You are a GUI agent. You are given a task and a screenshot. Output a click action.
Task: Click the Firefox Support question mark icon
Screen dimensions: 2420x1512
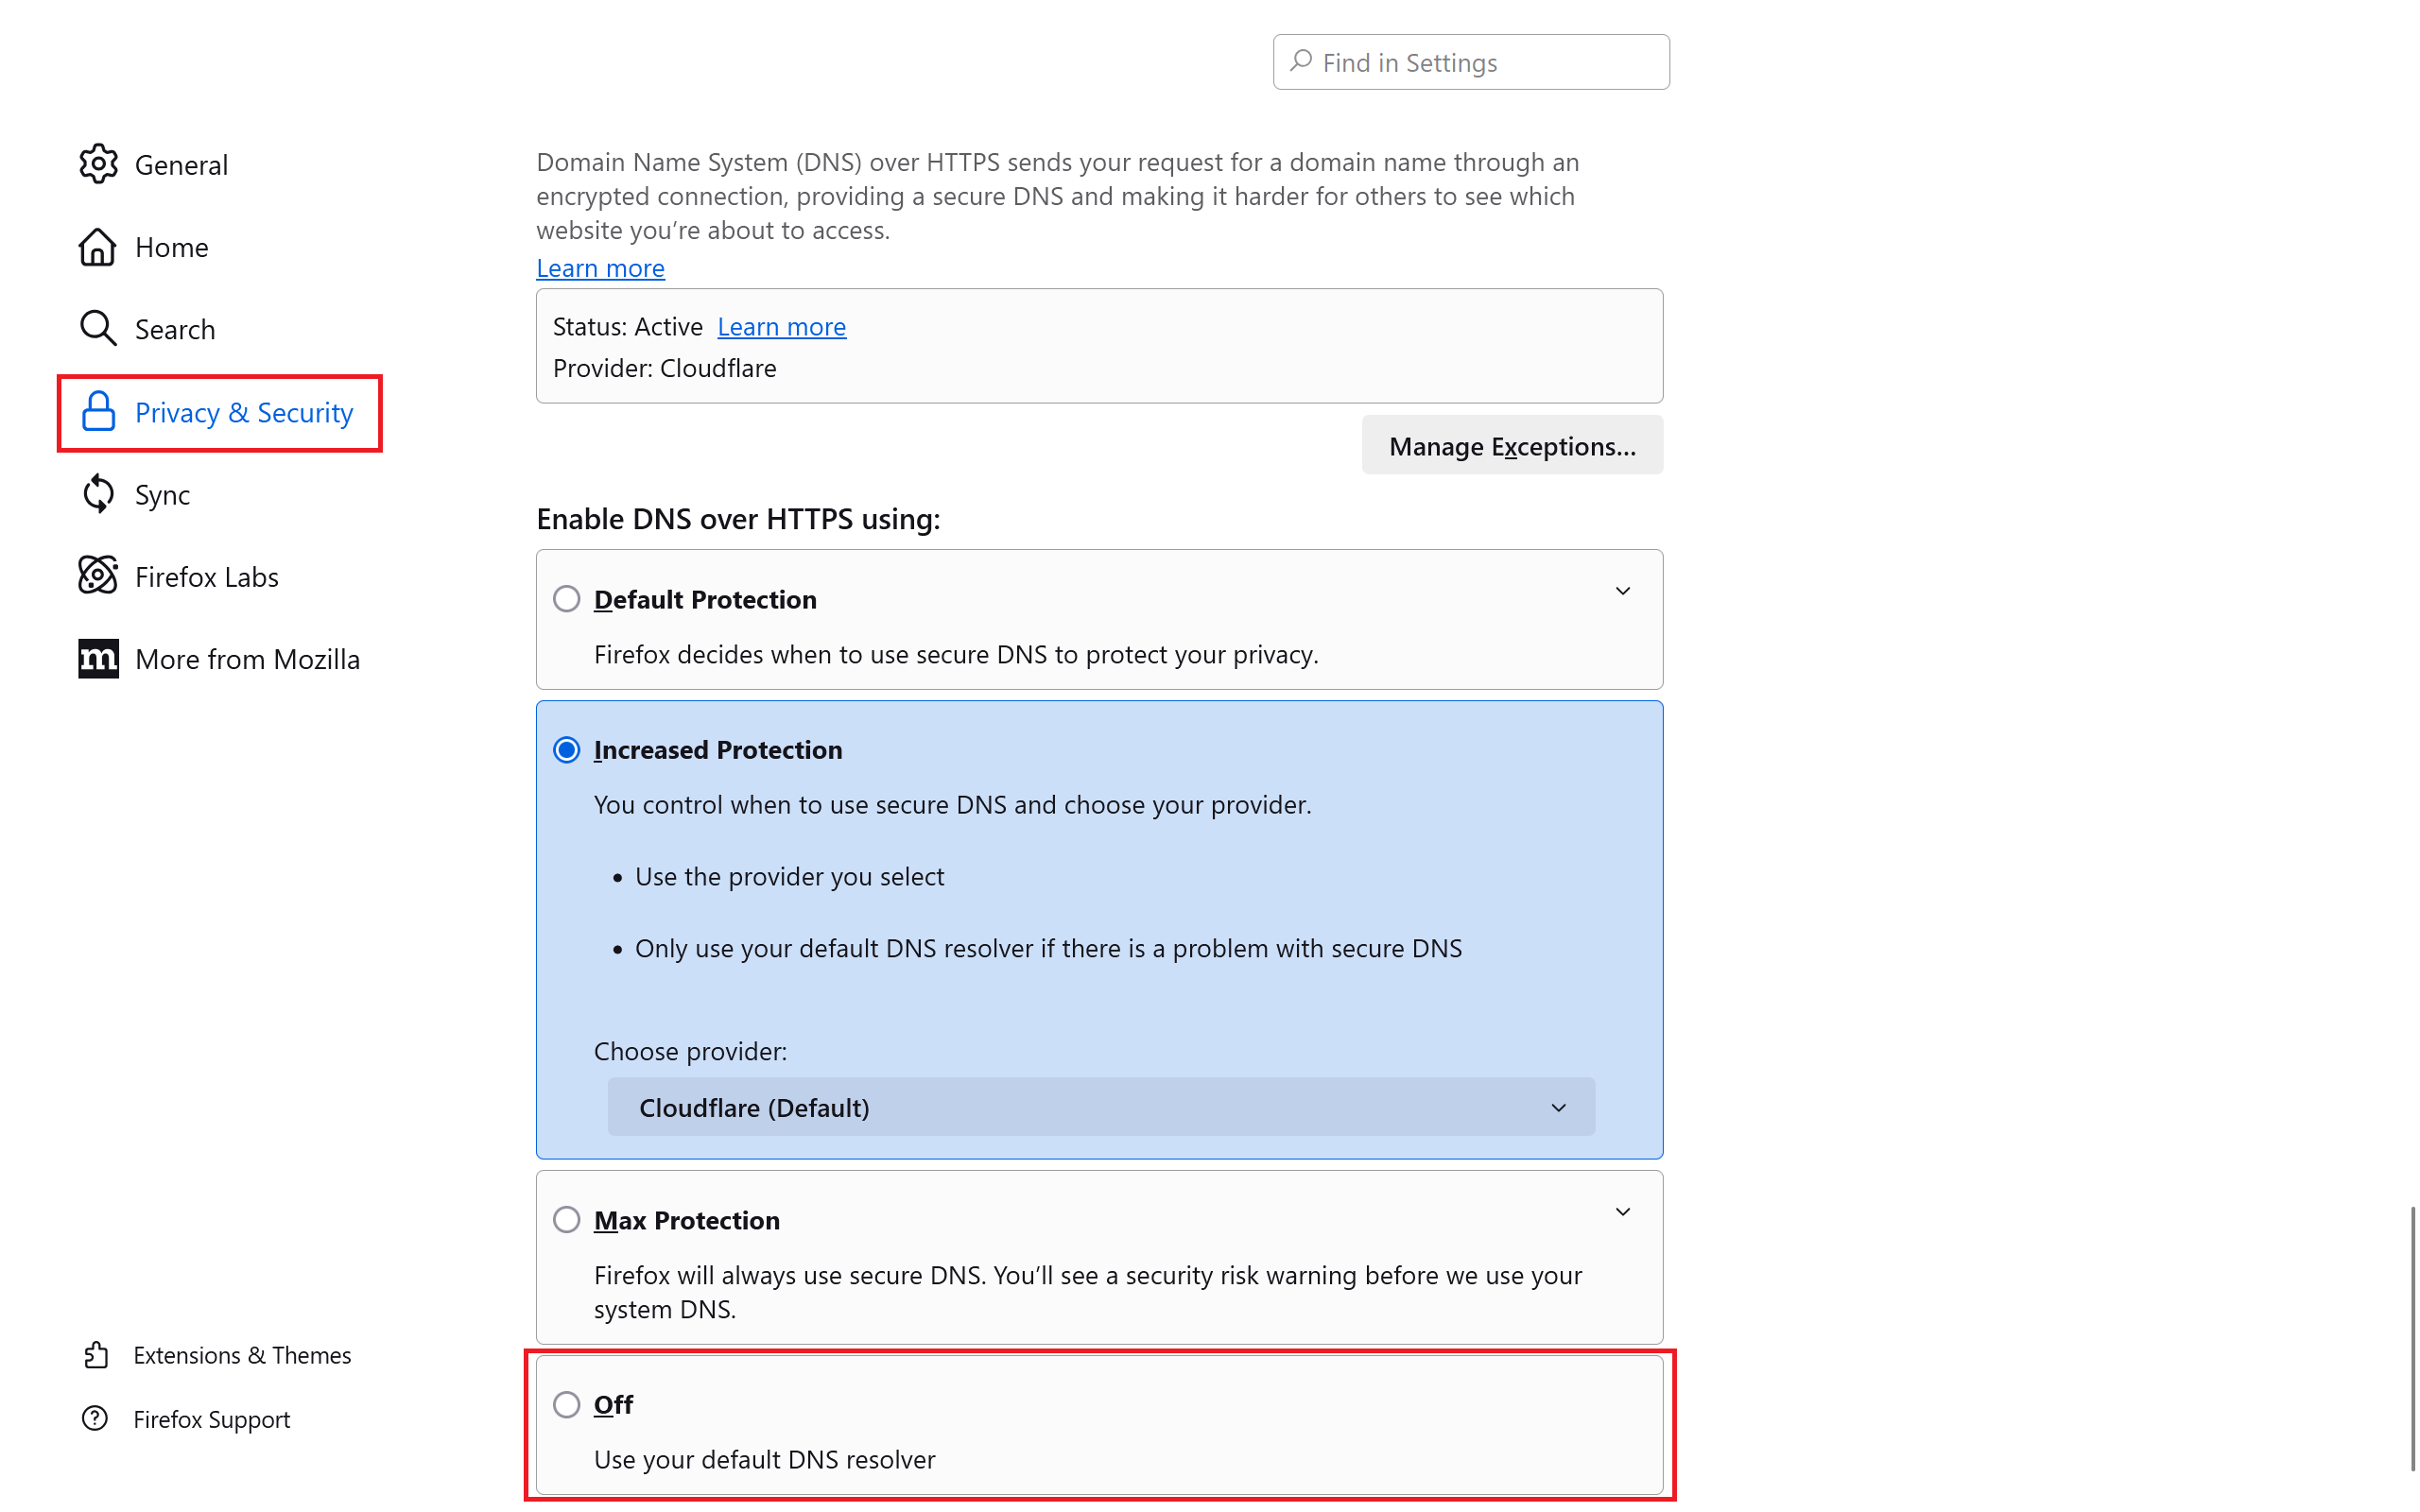[x=96, y=1418]
